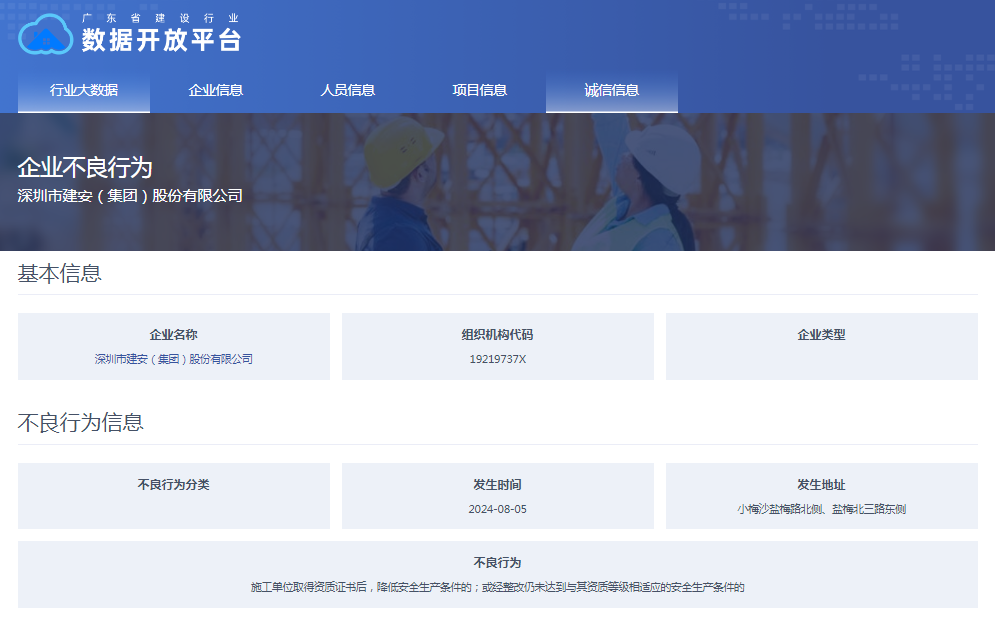Image resolution: width=995 pixels, height=628 pixels.
Task: Open the 诚信信息 tab
Action: point(612,90)
